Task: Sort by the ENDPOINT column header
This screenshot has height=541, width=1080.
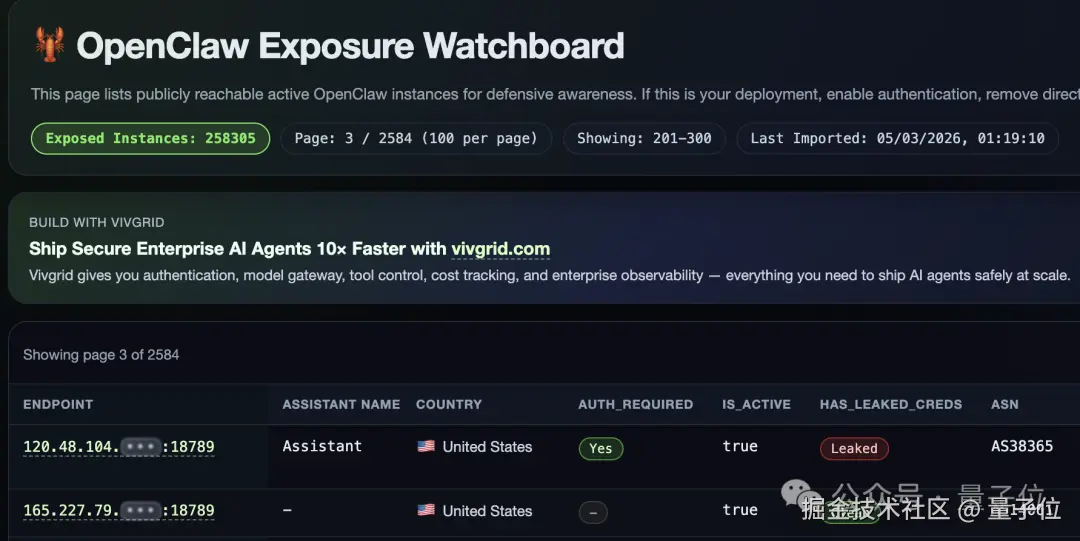Action: pyautogui.click(x=58, y=404)
